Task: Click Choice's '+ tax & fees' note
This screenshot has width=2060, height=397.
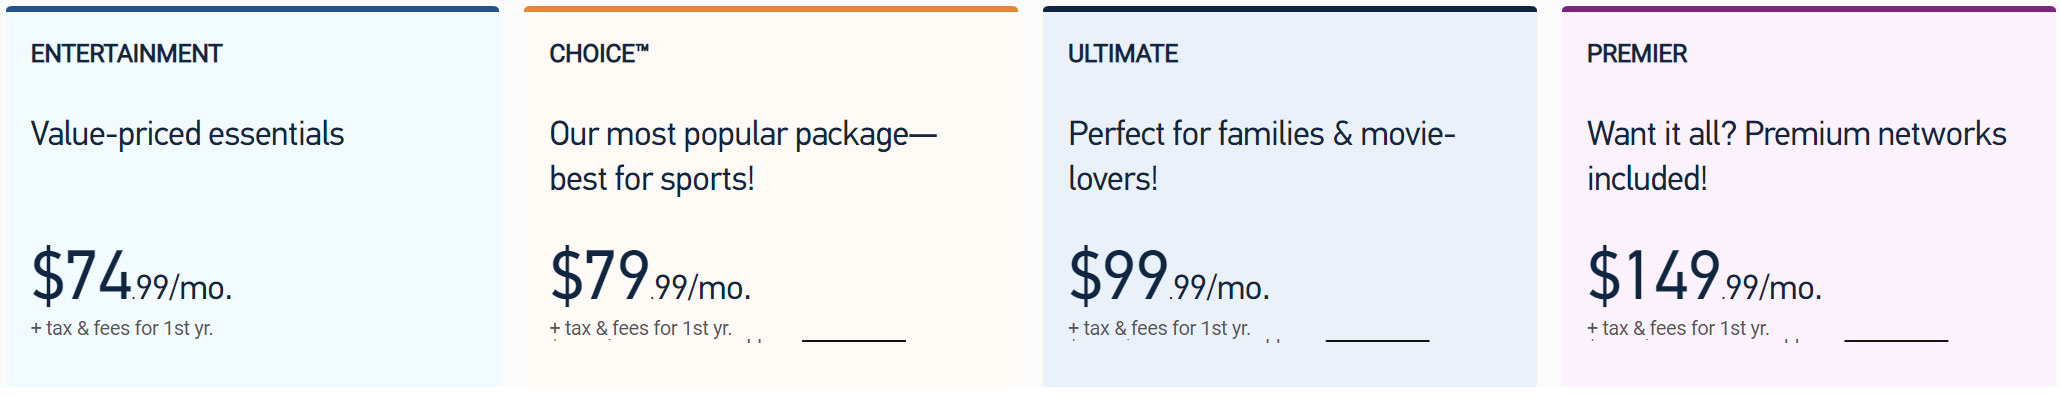Action: (x=640, y=328)
